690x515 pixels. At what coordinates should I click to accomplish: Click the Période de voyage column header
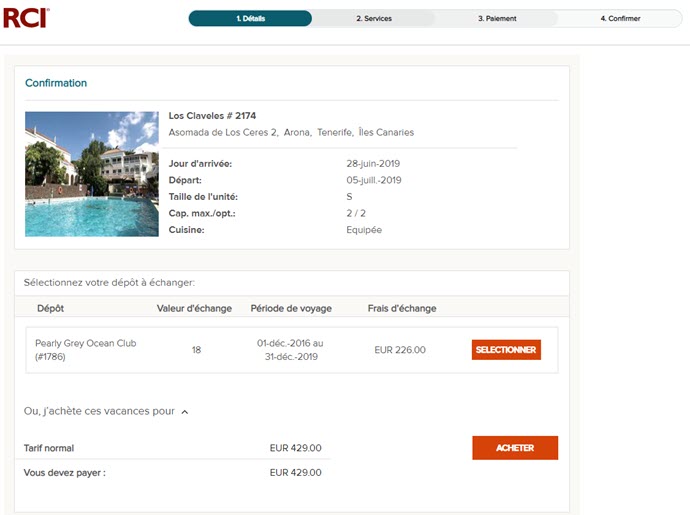pyautogui.click(x=291, y=309)
